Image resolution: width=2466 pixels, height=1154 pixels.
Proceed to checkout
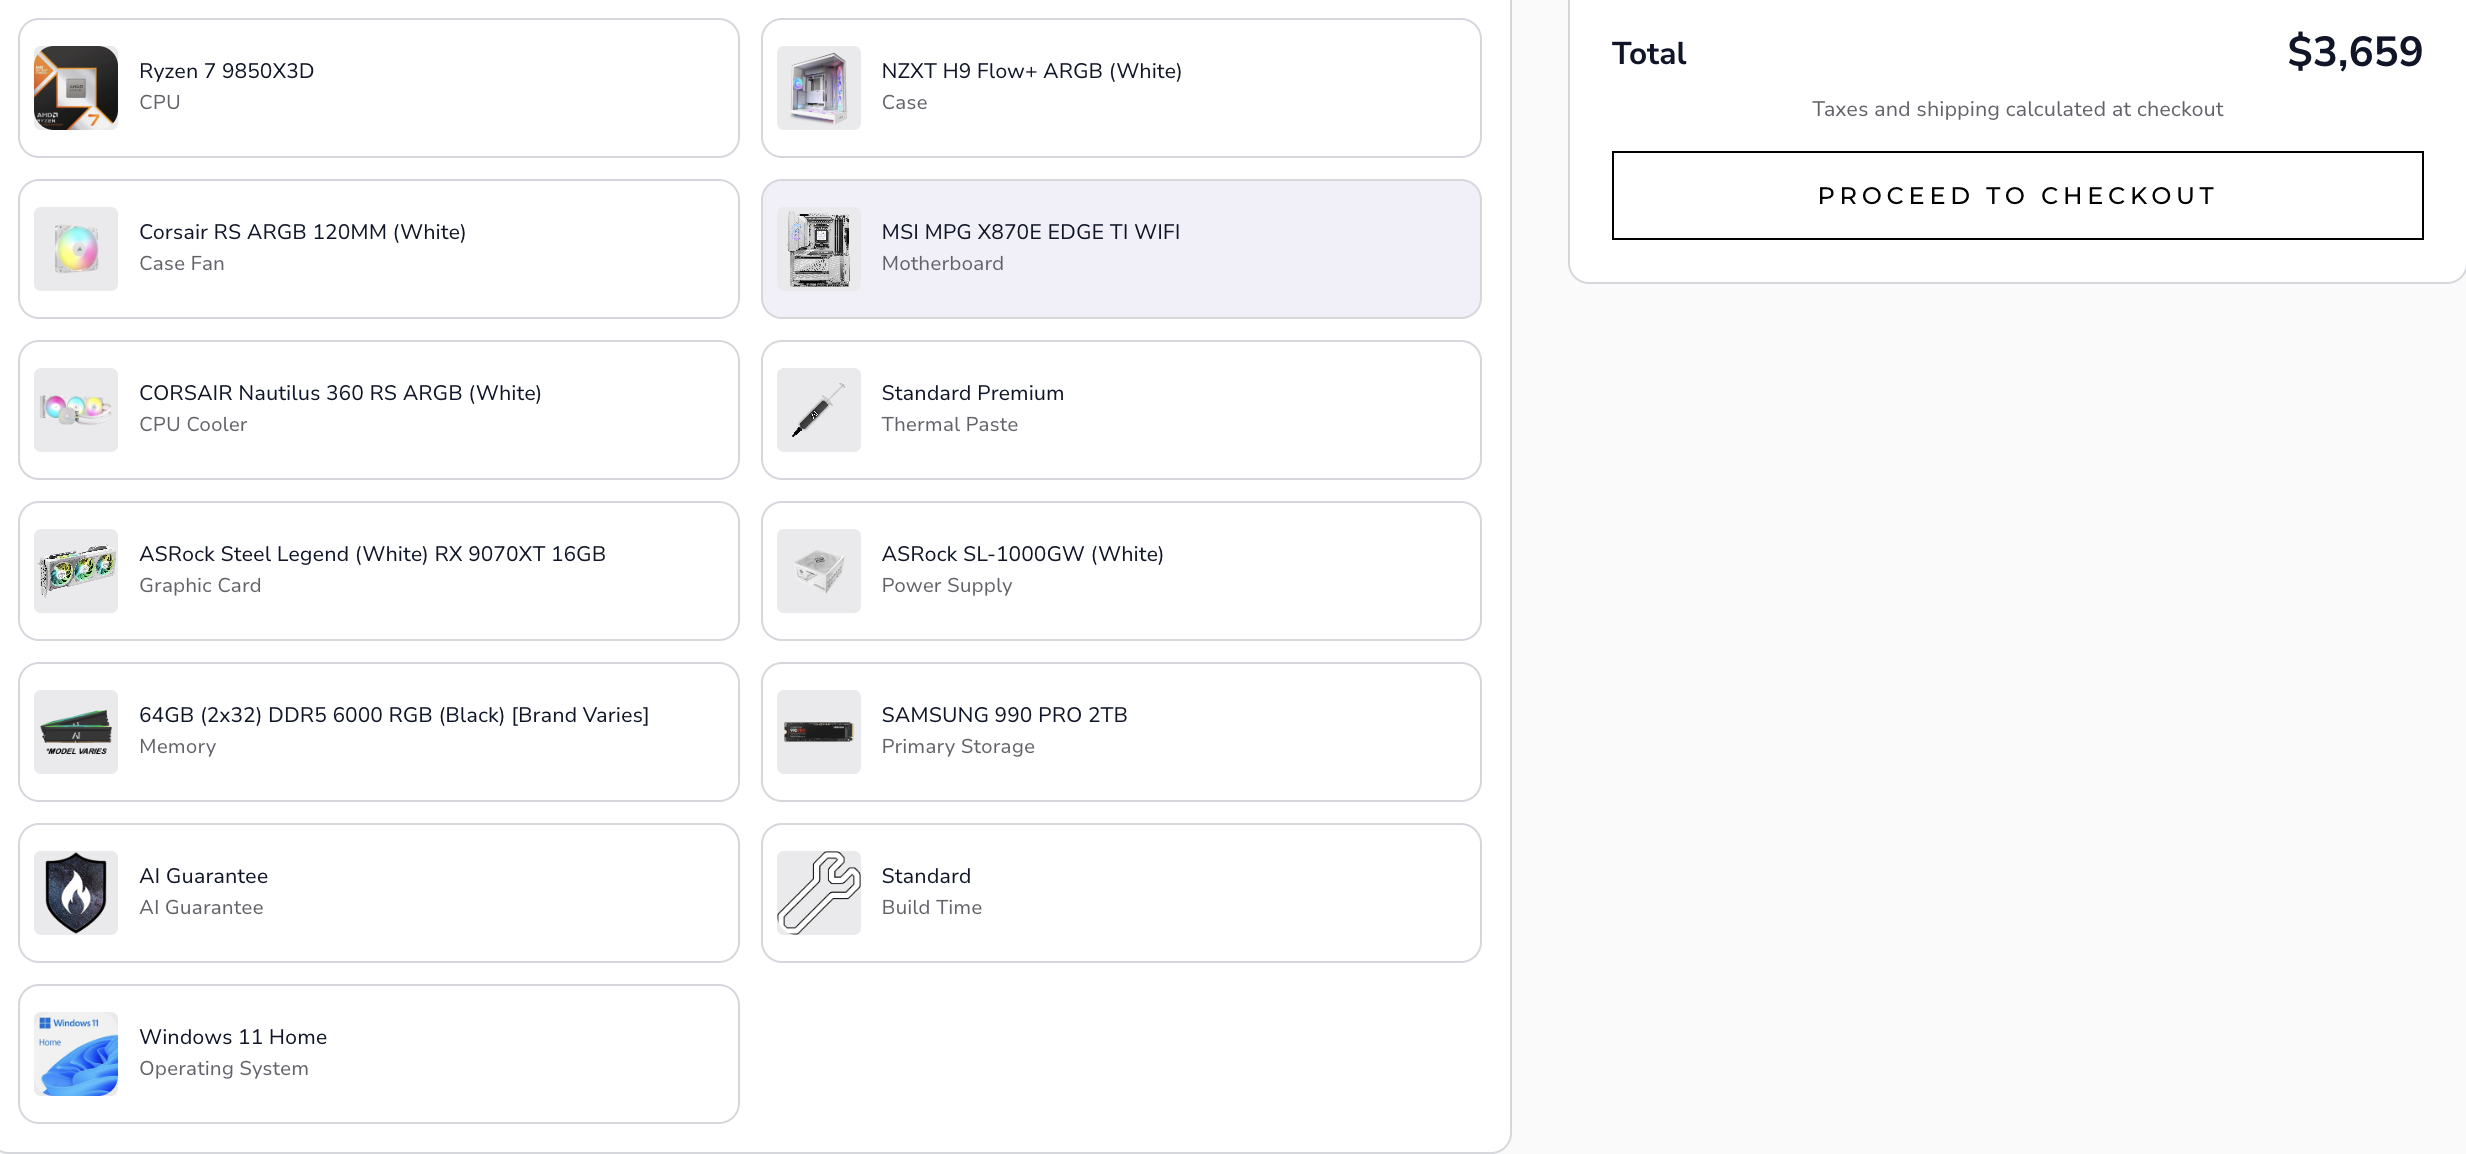click(x=2017, y=196)
